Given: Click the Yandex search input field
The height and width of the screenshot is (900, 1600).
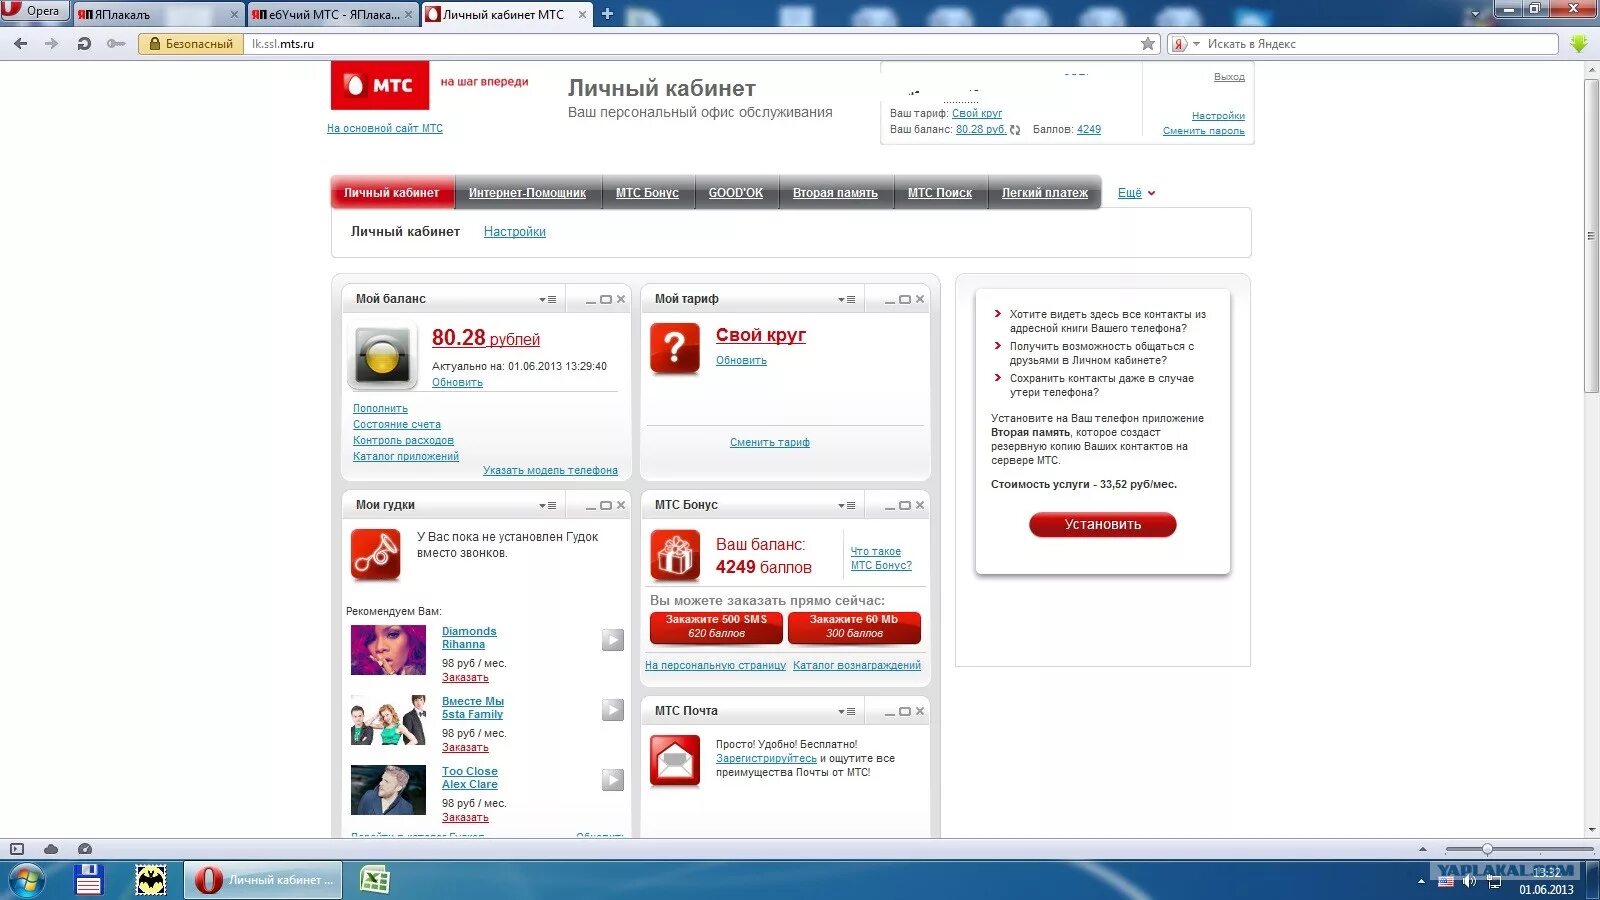Looking at the screenshot, I should coord(1380,44).
